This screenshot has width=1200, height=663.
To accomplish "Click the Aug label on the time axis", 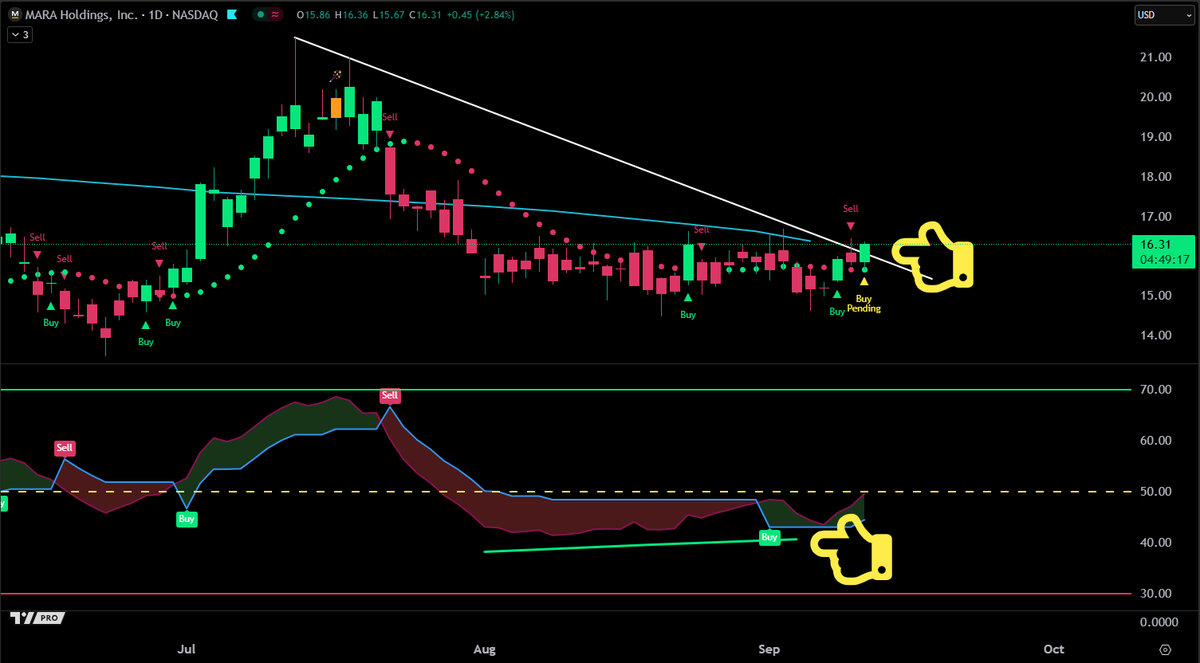I will pyautogui.click(x=485, y=648).
